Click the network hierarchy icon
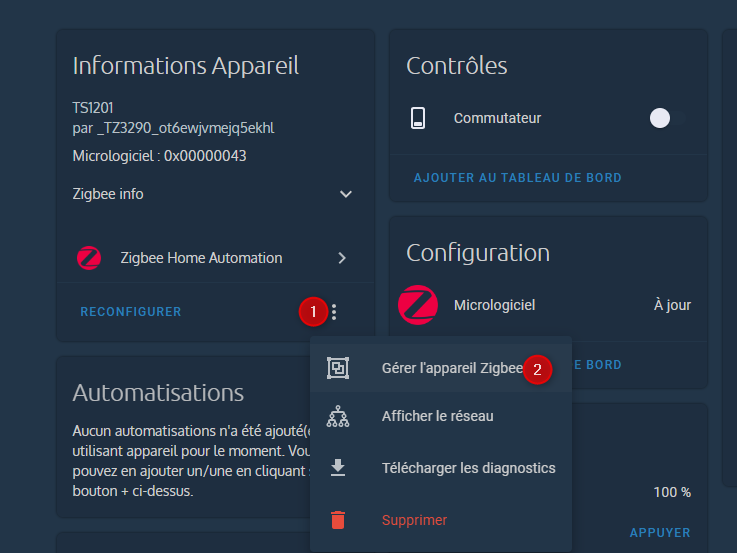Viewport: 737px width, 553px height. [338, 416]
